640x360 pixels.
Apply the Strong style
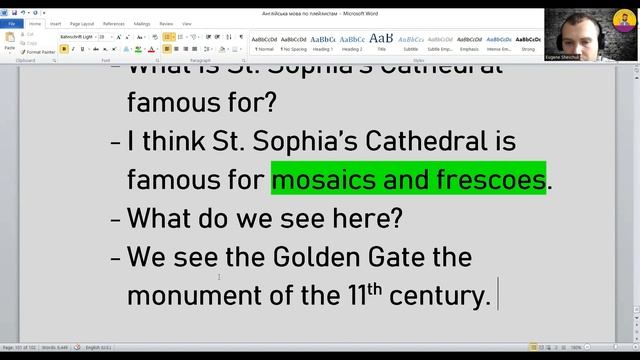[528, 43]
